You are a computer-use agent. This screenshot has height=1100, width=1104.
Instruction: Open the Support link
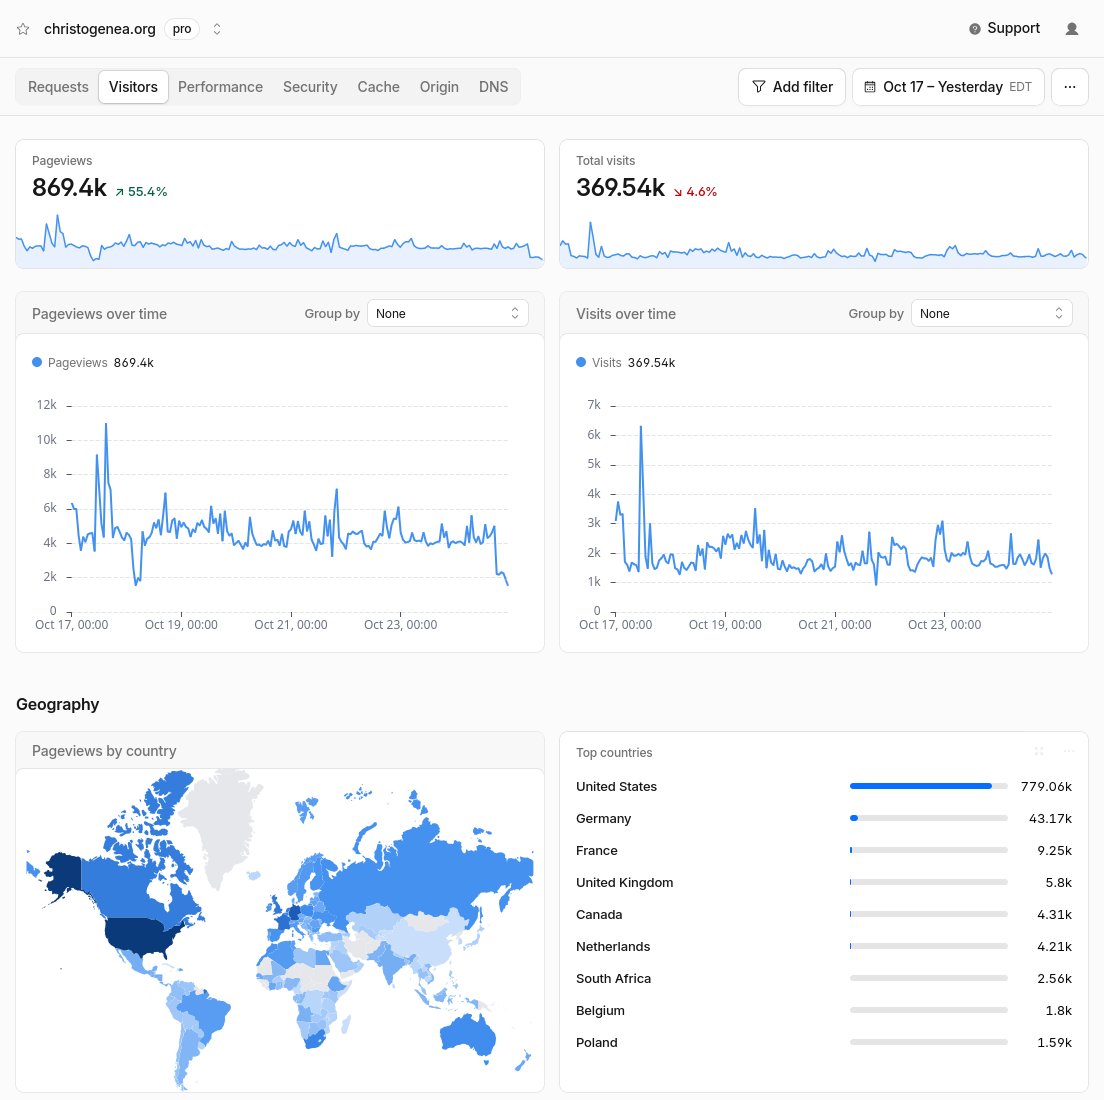click(1005, 28)
